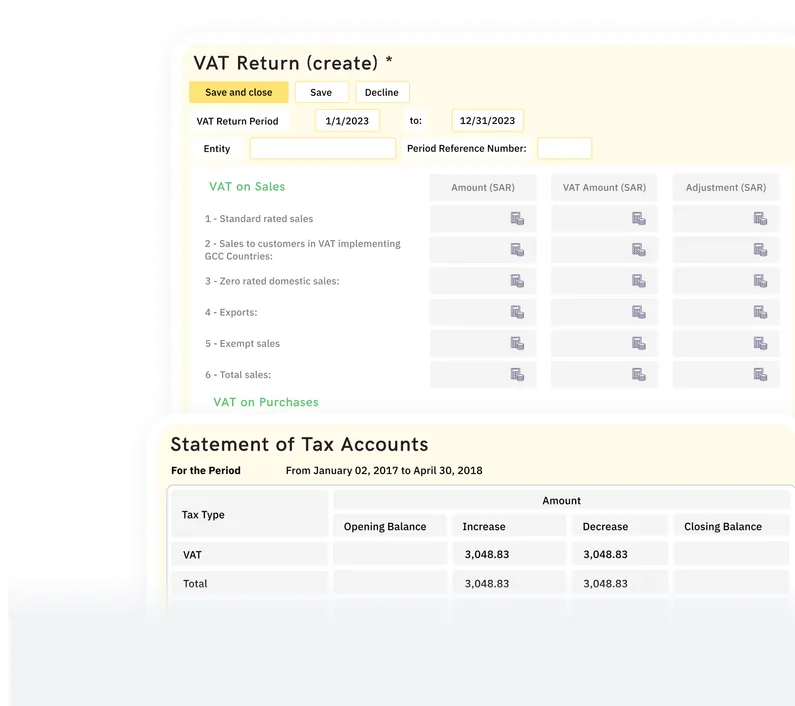Click the Decline button

[382, 92]
